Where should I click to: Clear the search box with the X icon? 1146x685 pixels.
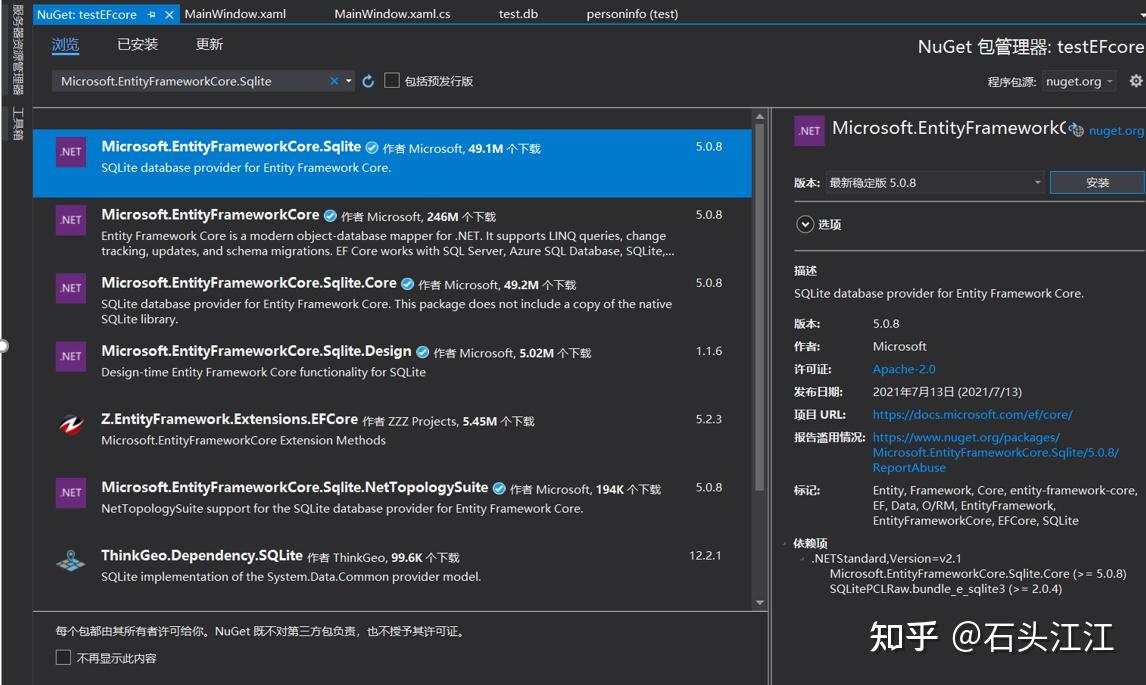(332, 79)
